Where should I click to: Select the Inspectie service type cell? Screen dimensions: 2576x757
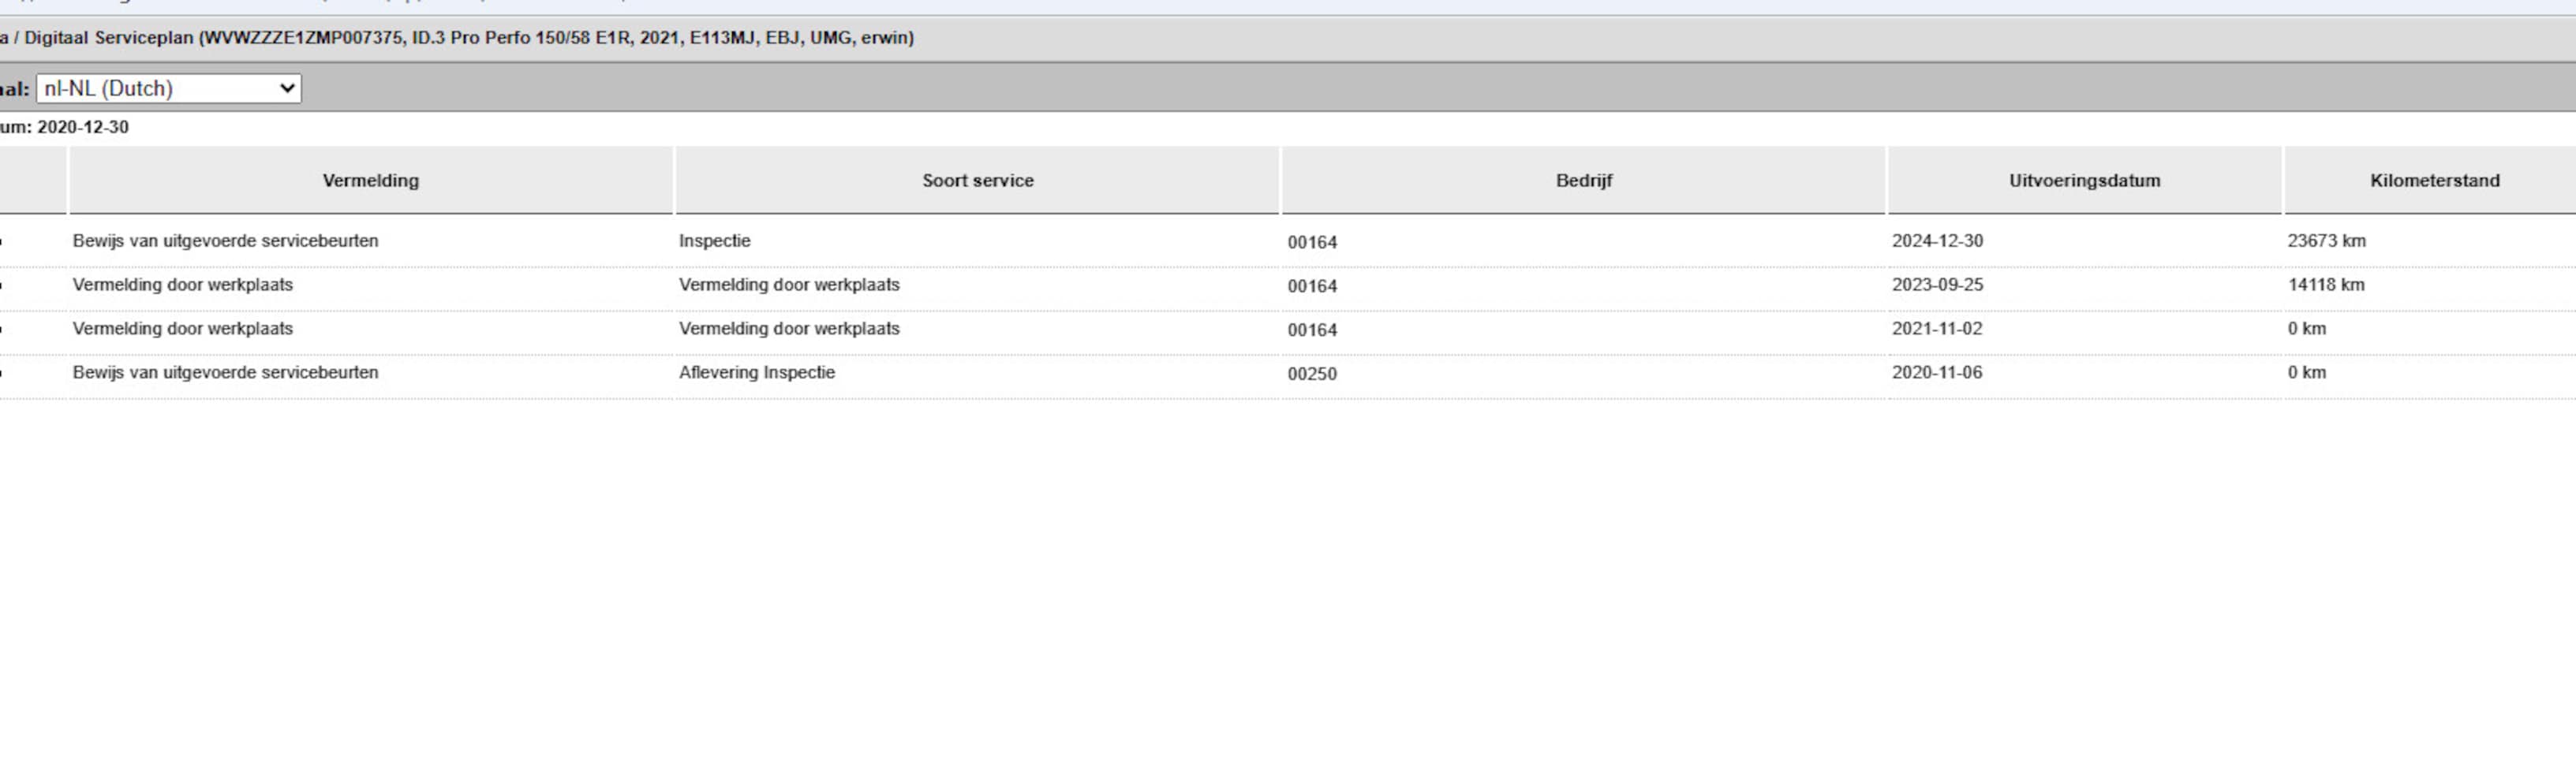714,241
